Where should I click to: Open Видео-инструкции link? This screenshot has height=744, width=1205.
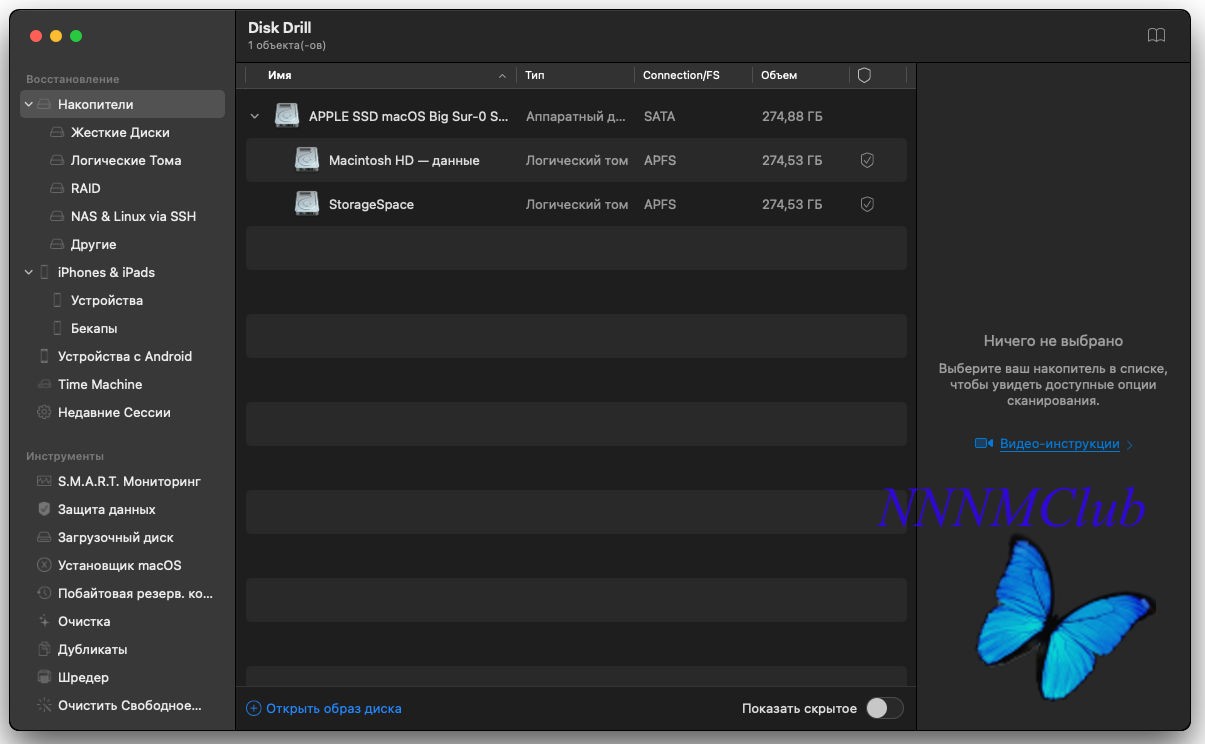1060,444
